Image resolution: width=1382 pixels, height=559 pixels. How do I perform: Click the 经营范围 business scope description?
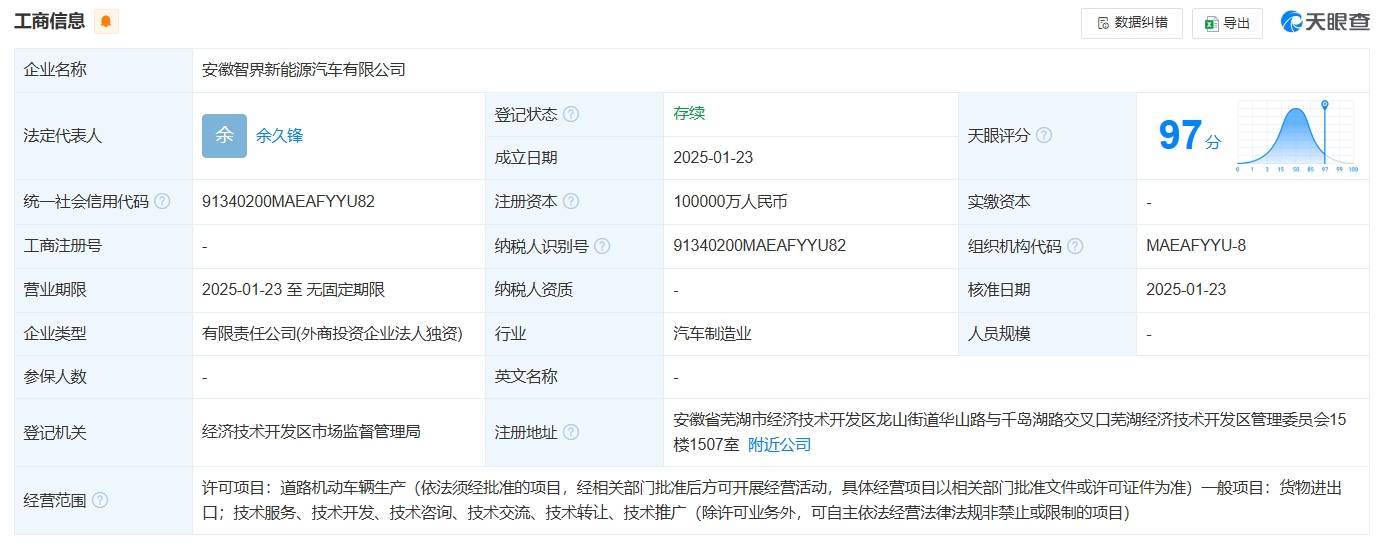[771, 500]
